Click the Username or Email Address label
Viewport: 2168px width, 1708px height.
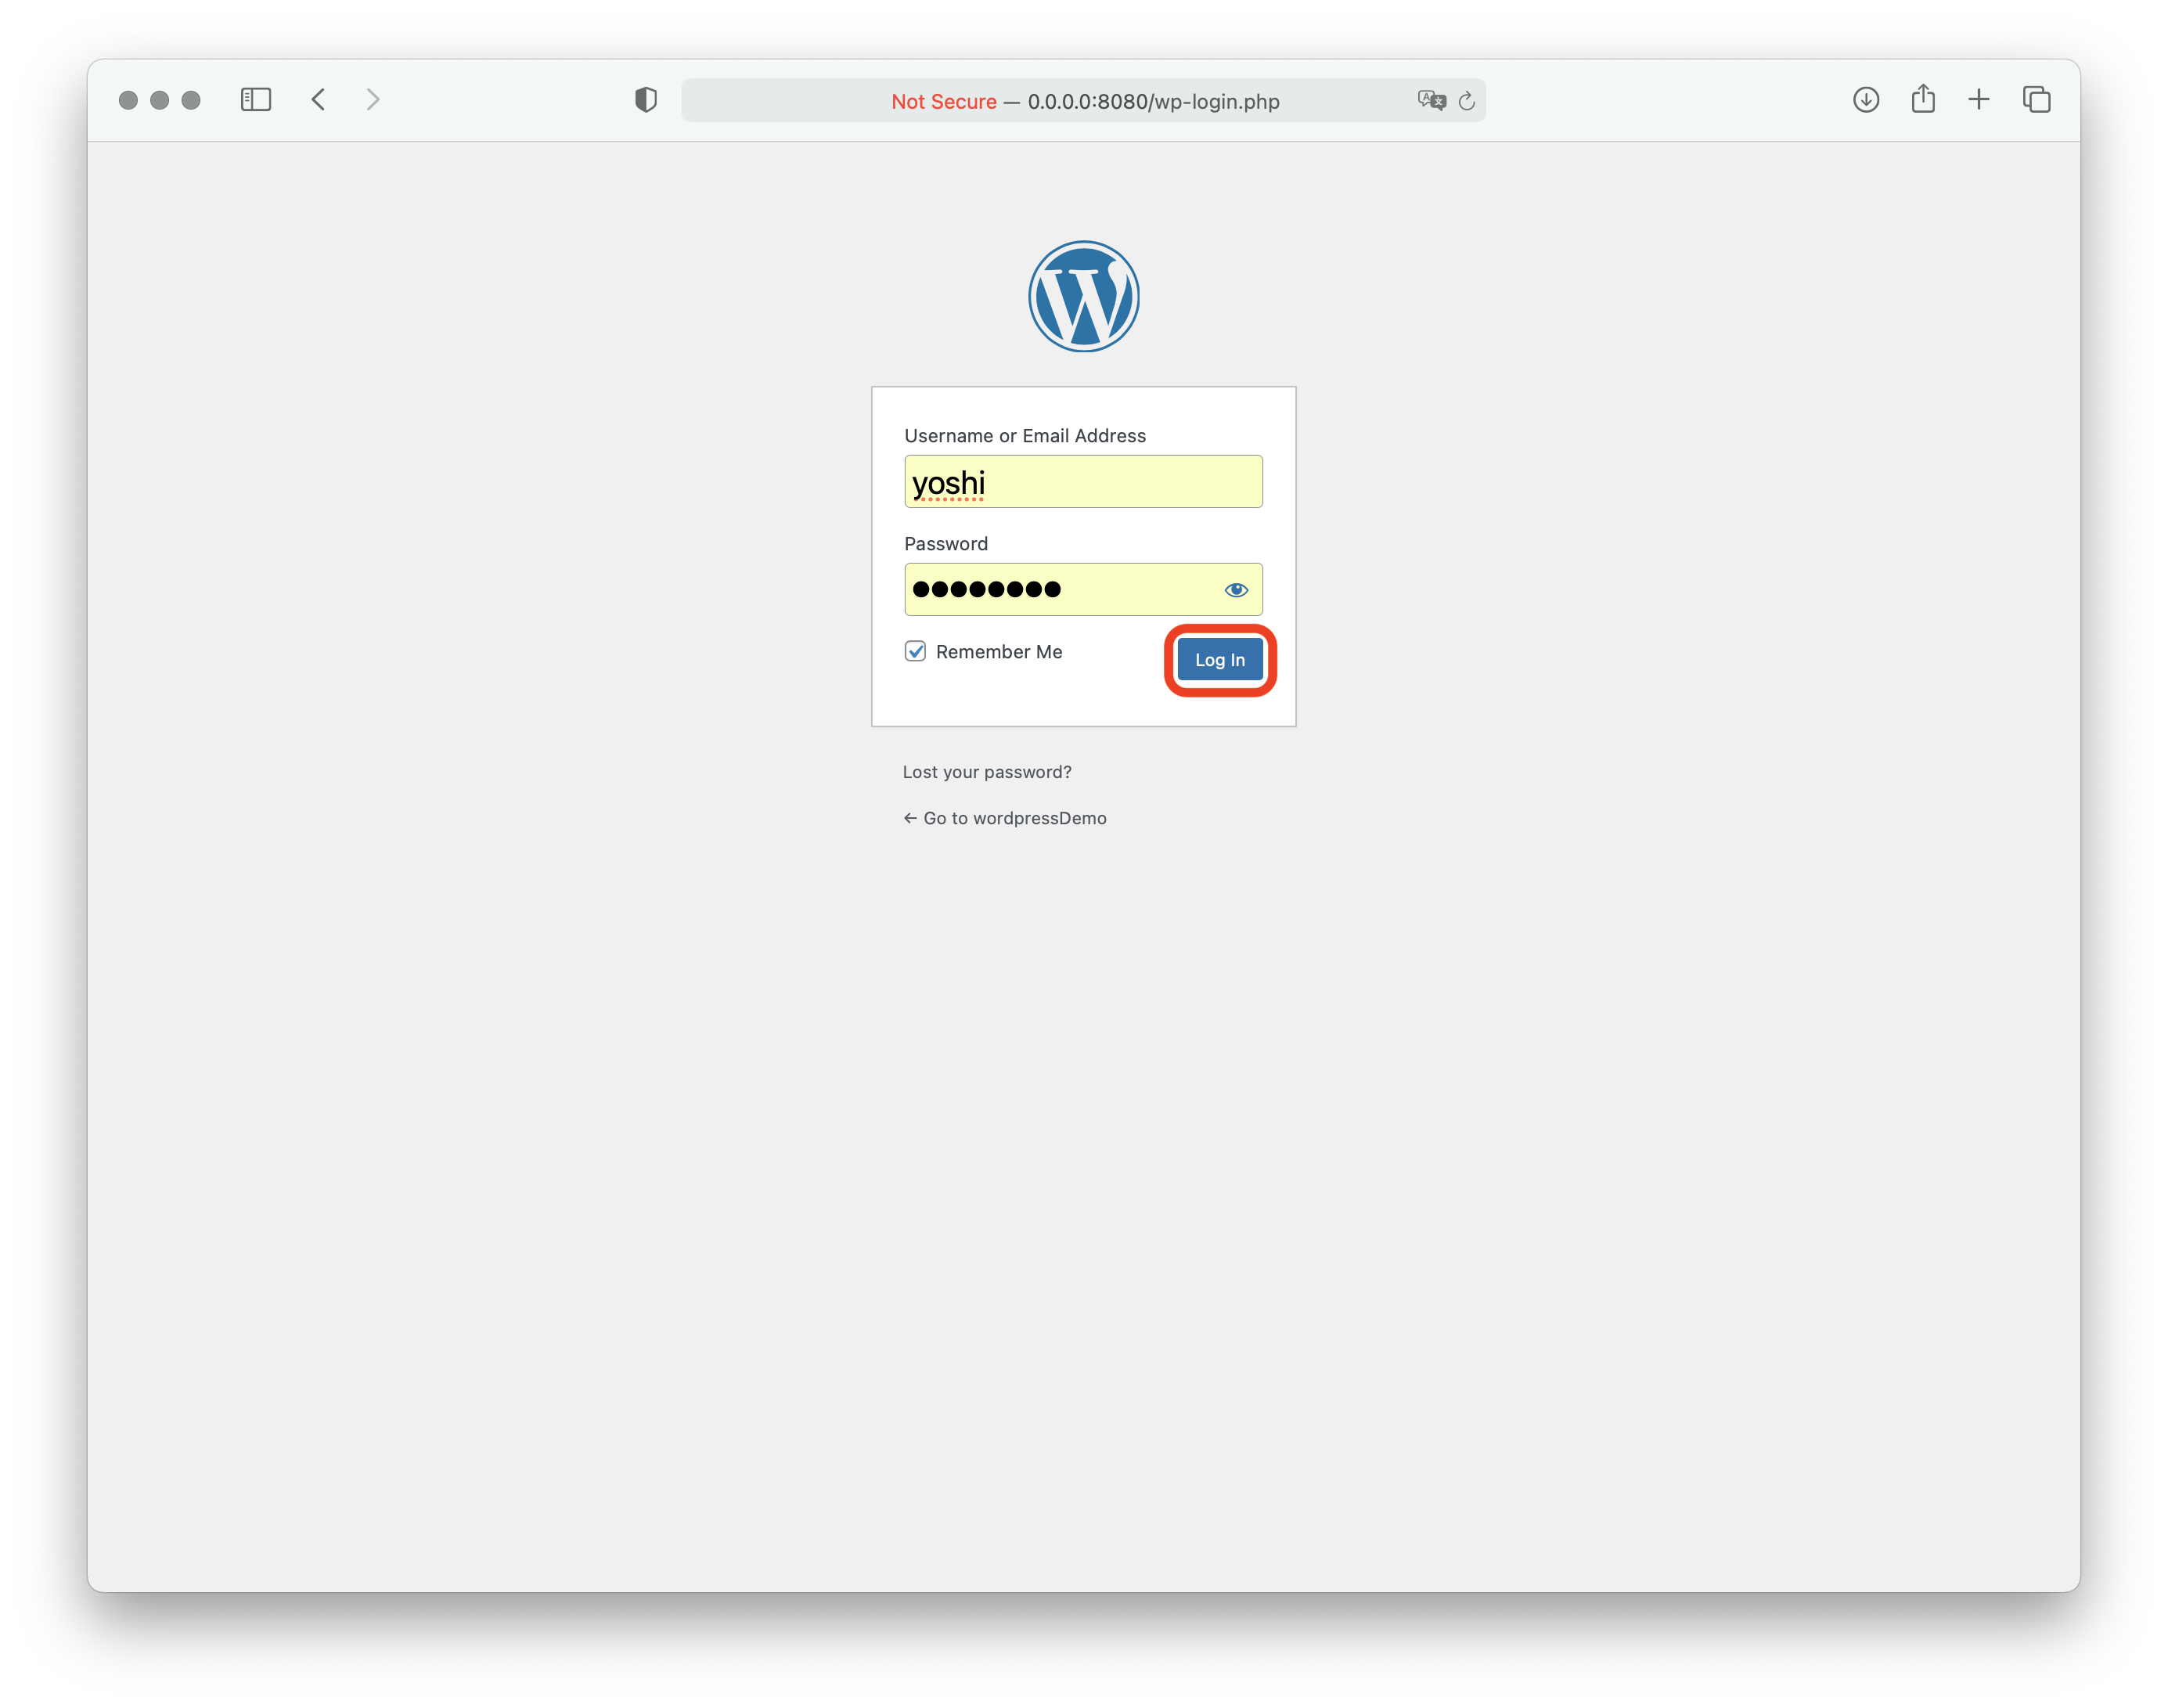(1025, 436)
